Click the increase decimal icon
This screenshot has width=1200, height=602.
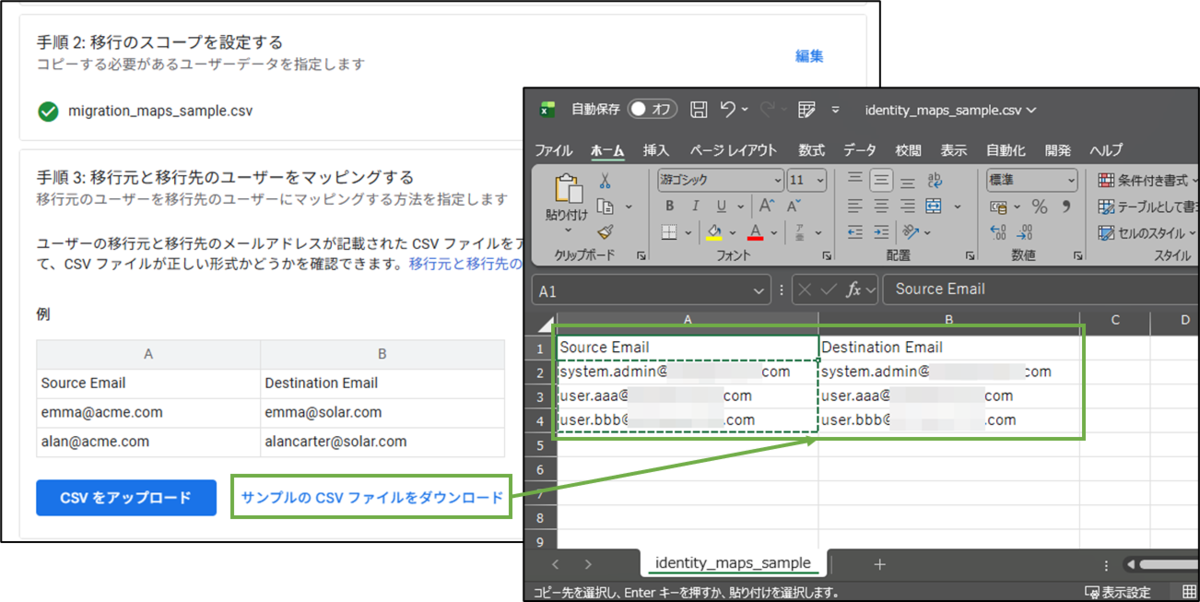coord(998,233)
